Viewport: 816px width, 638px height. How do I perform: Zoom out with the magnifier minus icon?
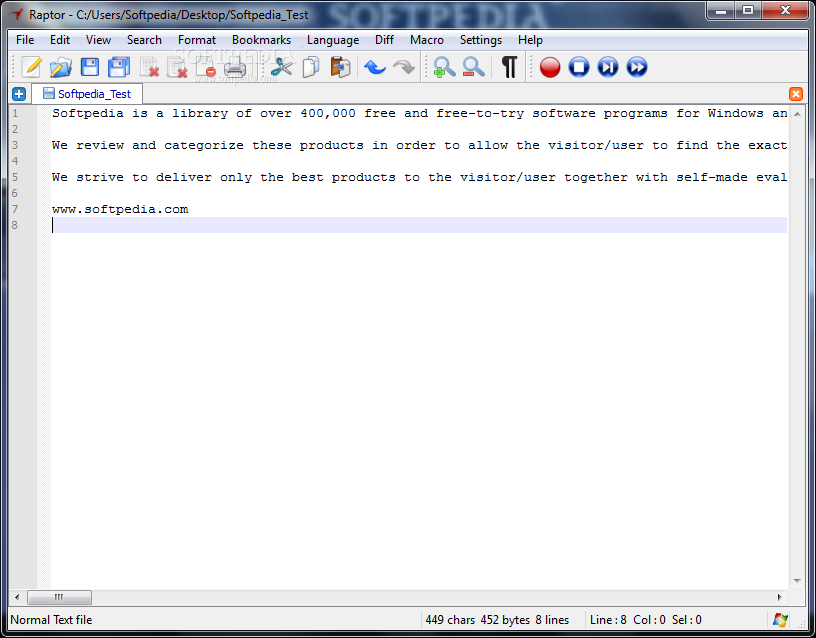point(473,67)
